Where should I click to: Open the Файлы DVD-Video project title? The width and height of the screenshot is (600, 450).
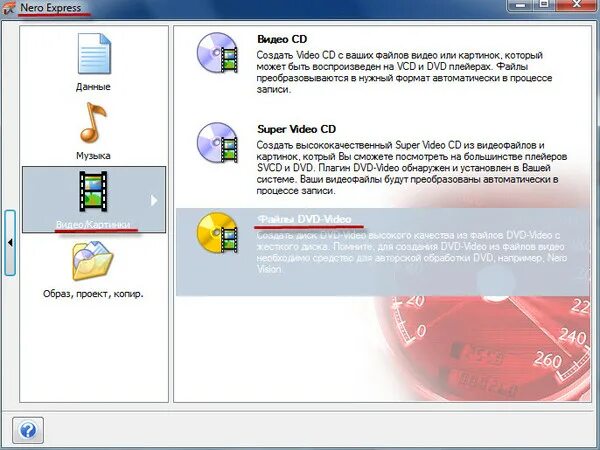304,219
